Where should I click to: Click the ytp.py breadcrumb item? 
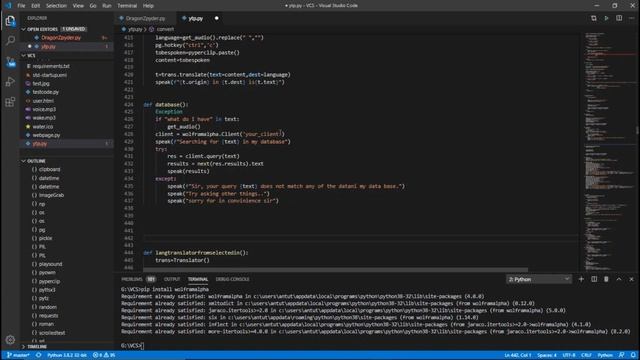pos(135,29)
